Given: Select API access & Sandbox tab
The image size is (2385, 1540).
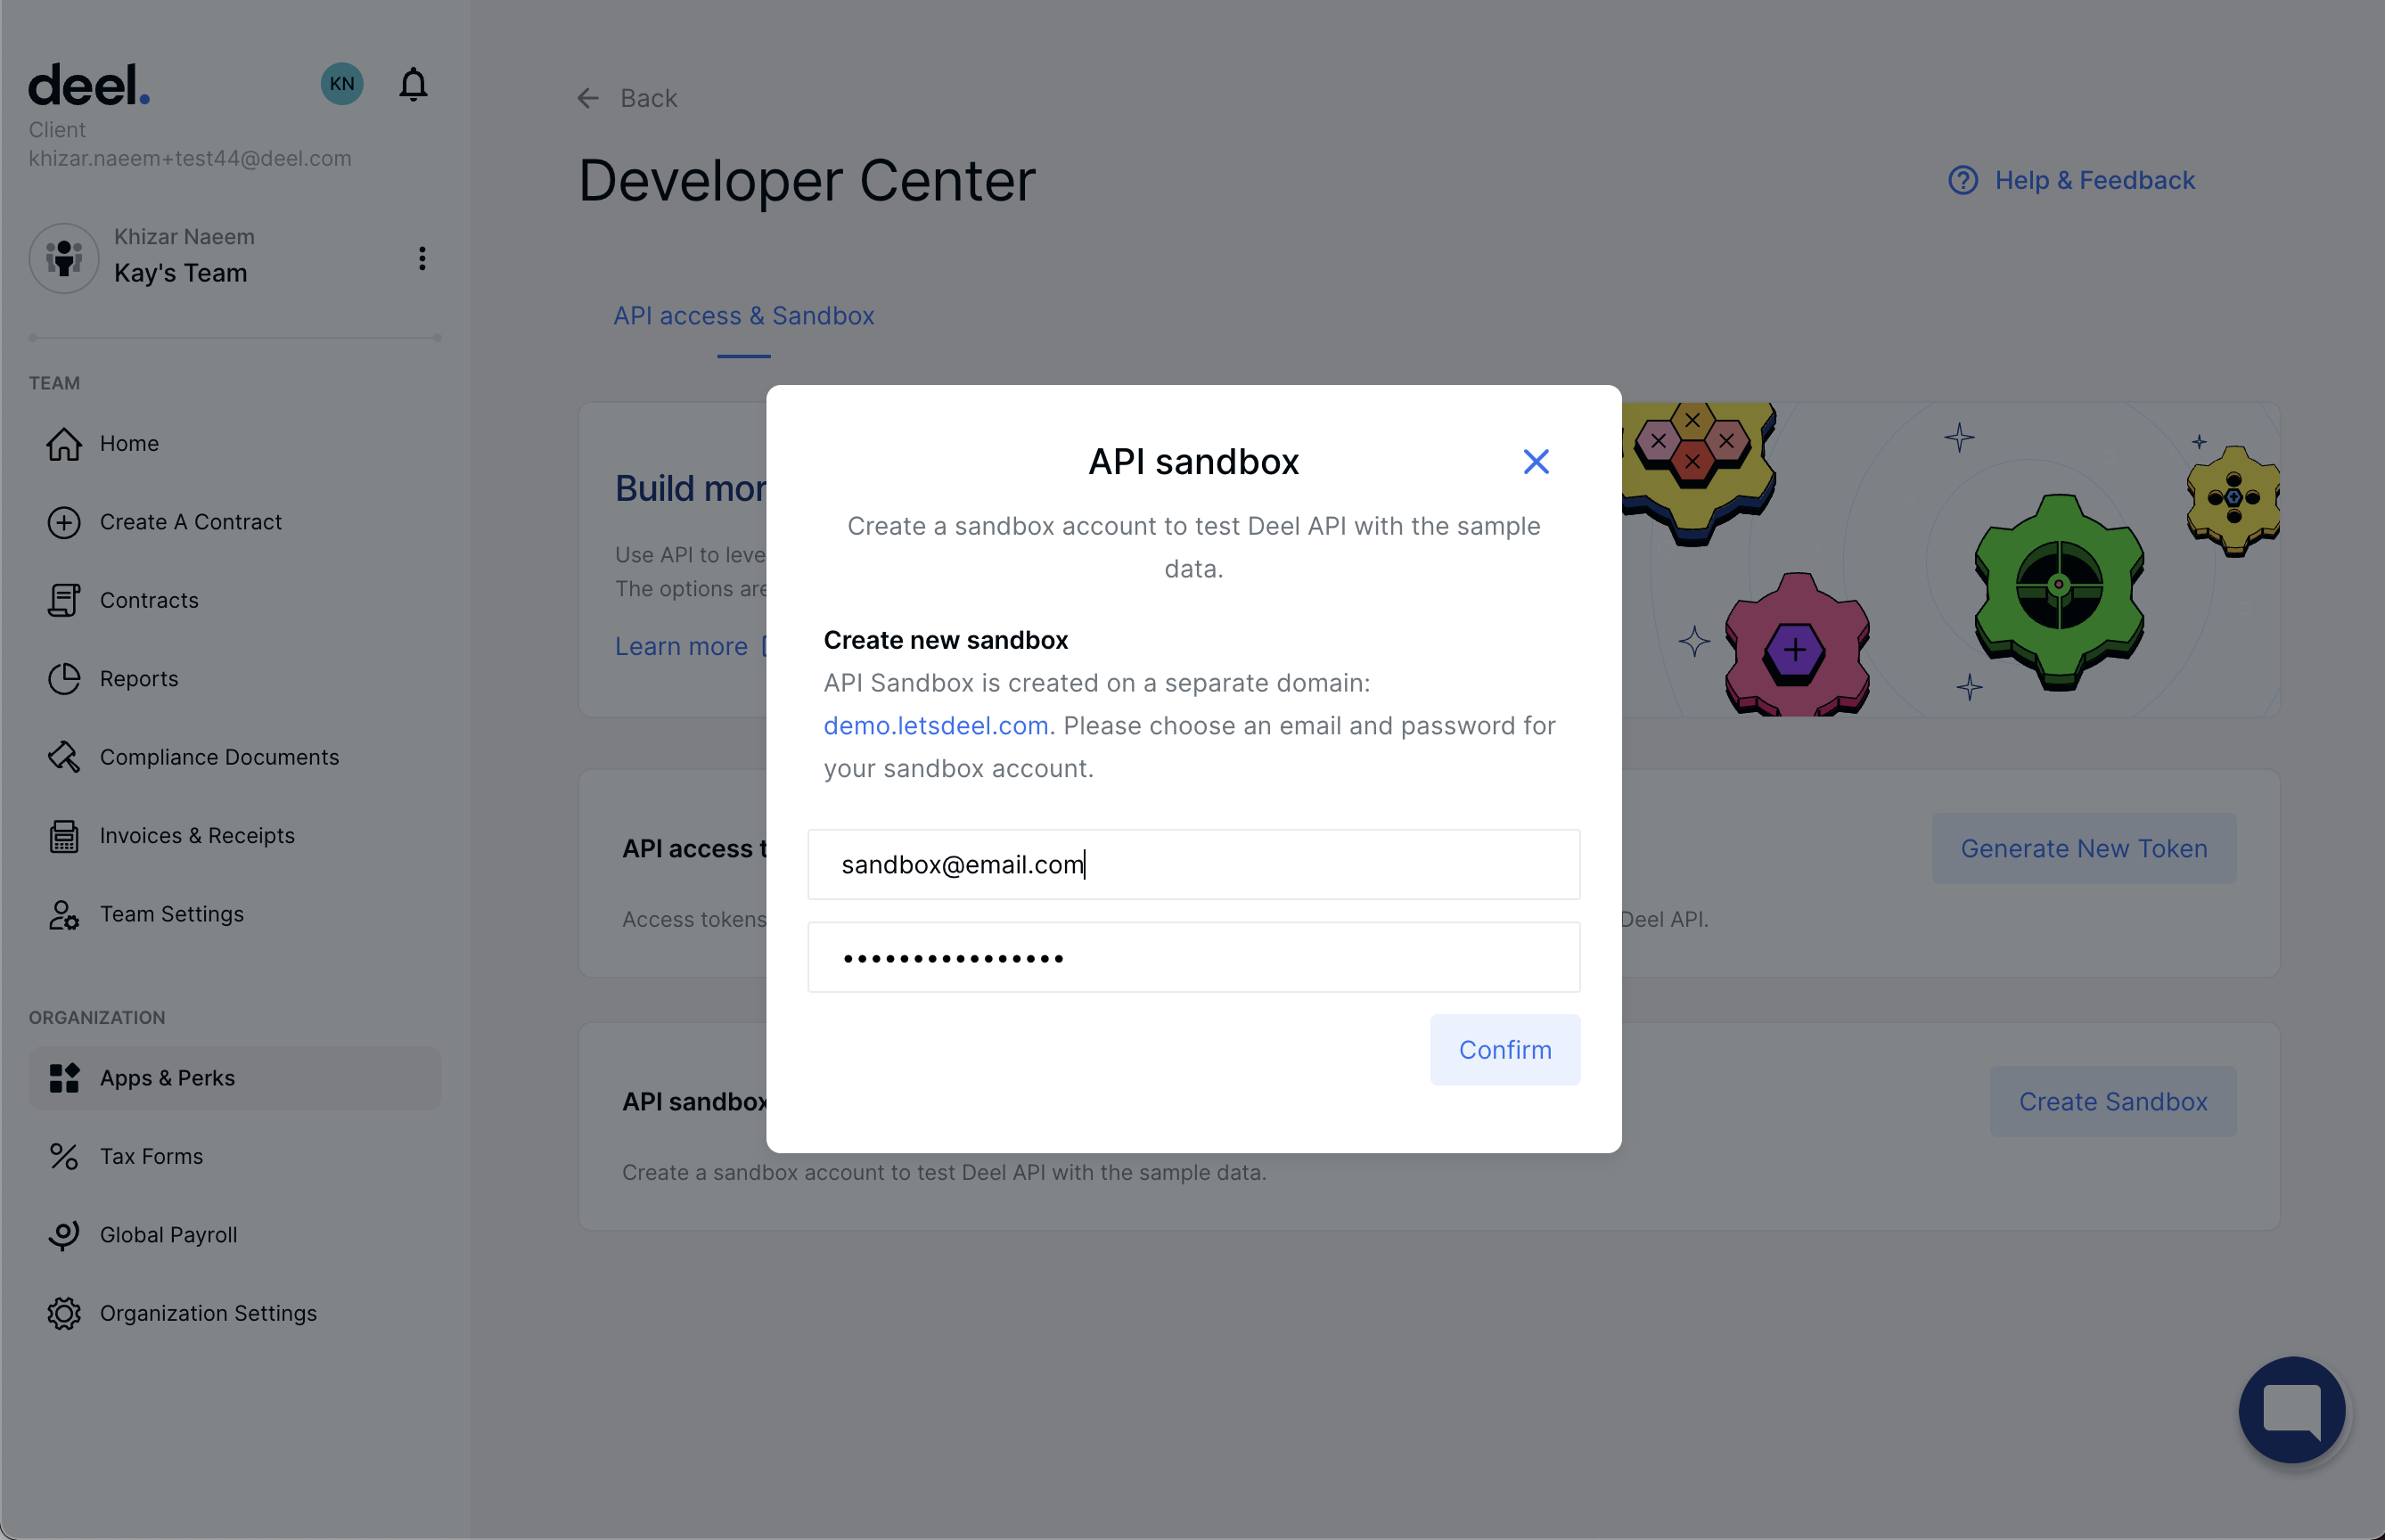Looking at the screenshot, I should 744,316.
